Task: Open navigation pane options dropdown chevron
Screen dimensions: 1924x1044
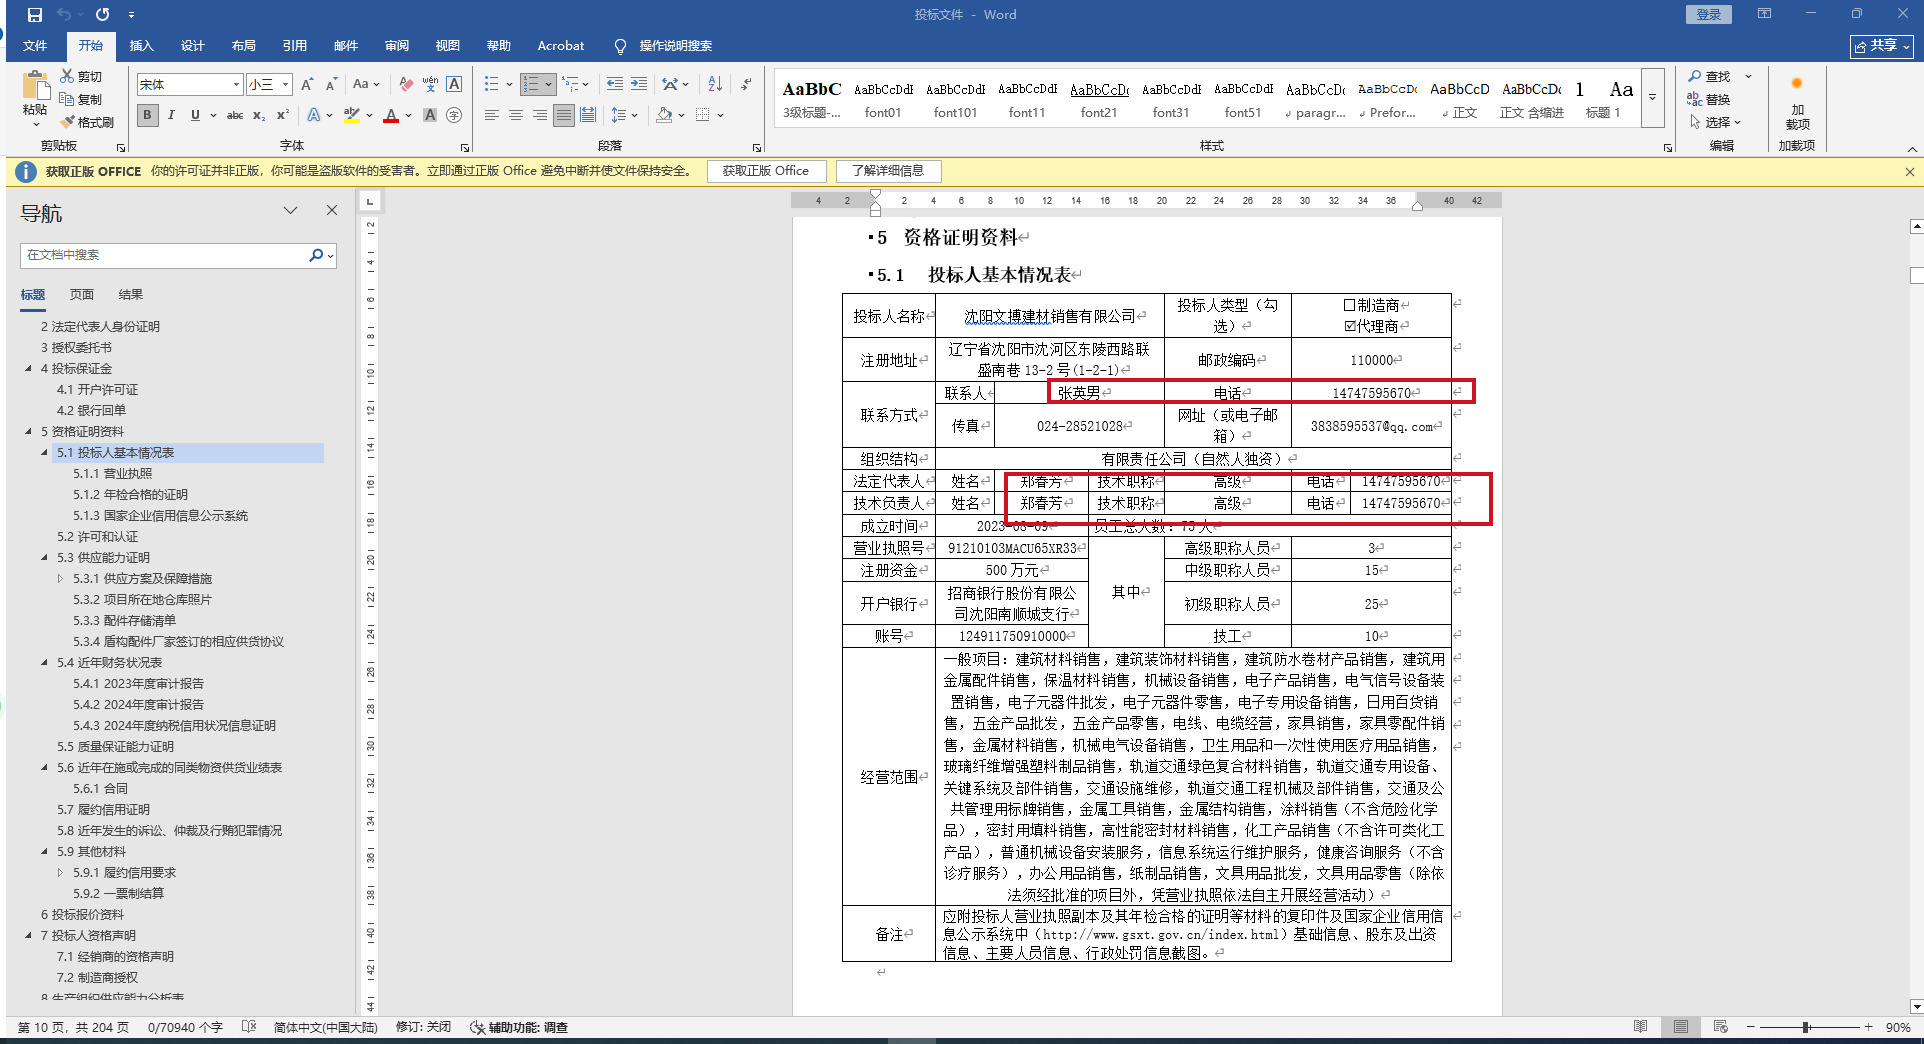Action: [290, 210]
